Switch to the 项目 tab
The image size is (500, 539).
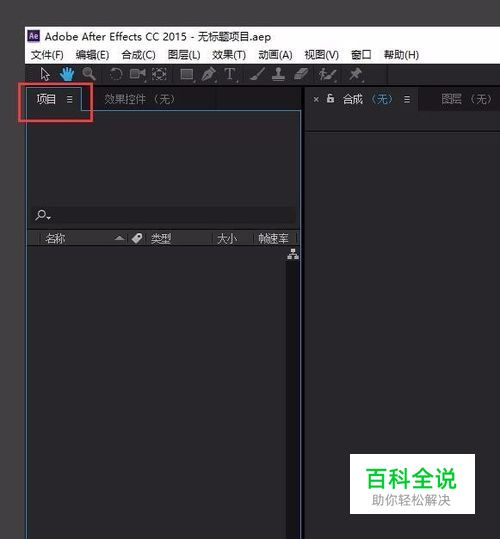(46, 99)
